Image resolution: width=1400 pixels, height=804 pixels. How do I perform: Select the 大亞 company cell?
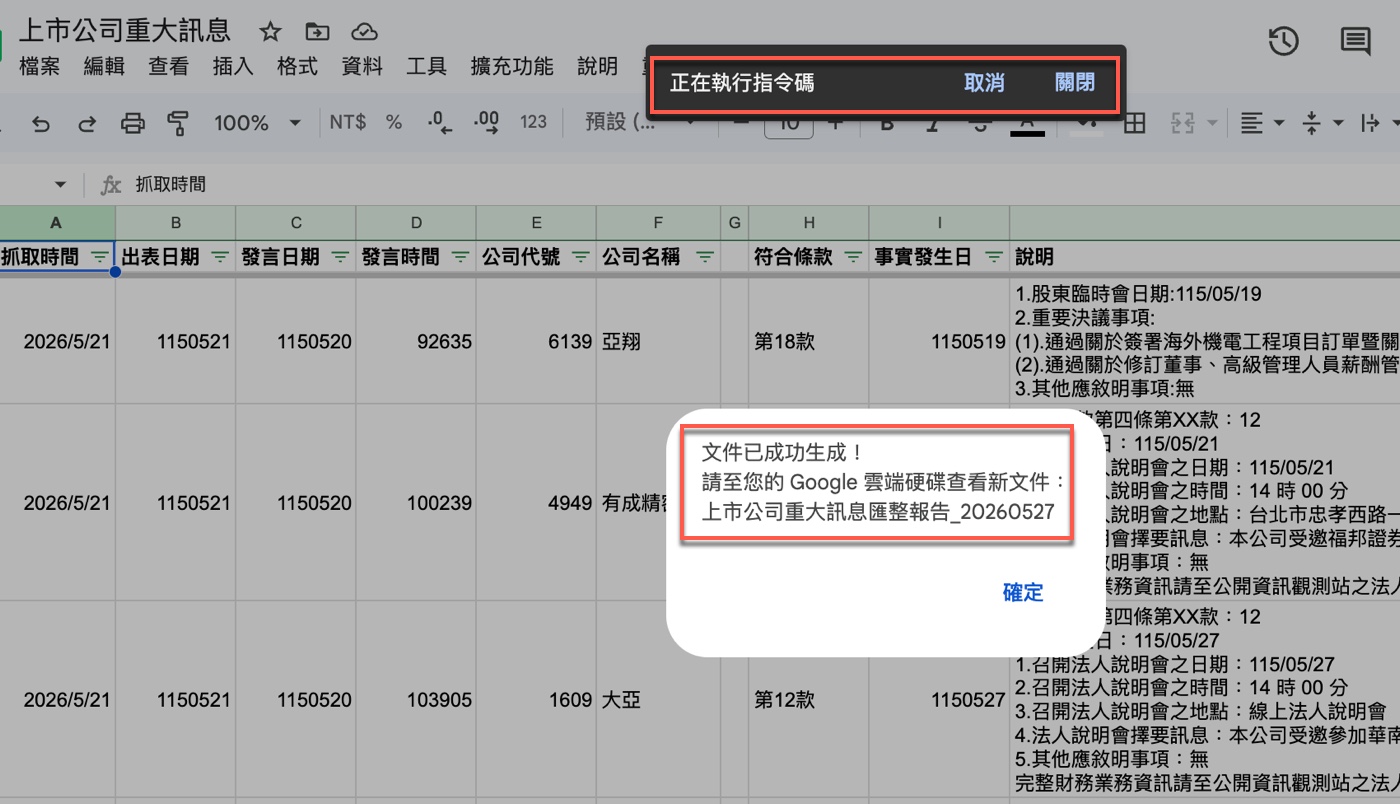click(x=658, y=701)
